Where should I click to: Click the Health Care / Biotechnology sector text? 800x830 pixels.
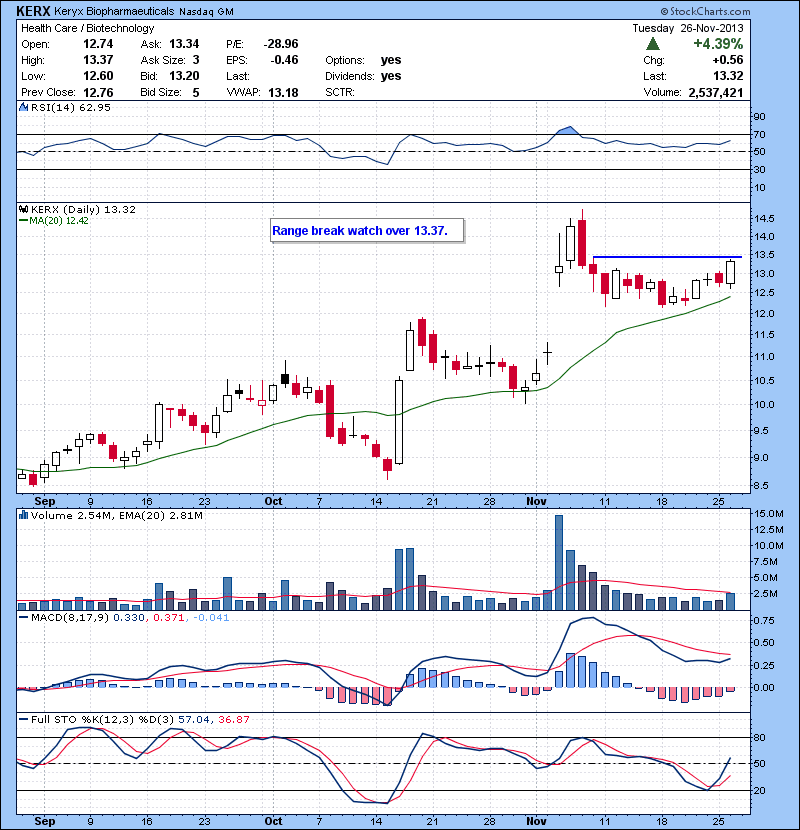[x=87, y=28]
